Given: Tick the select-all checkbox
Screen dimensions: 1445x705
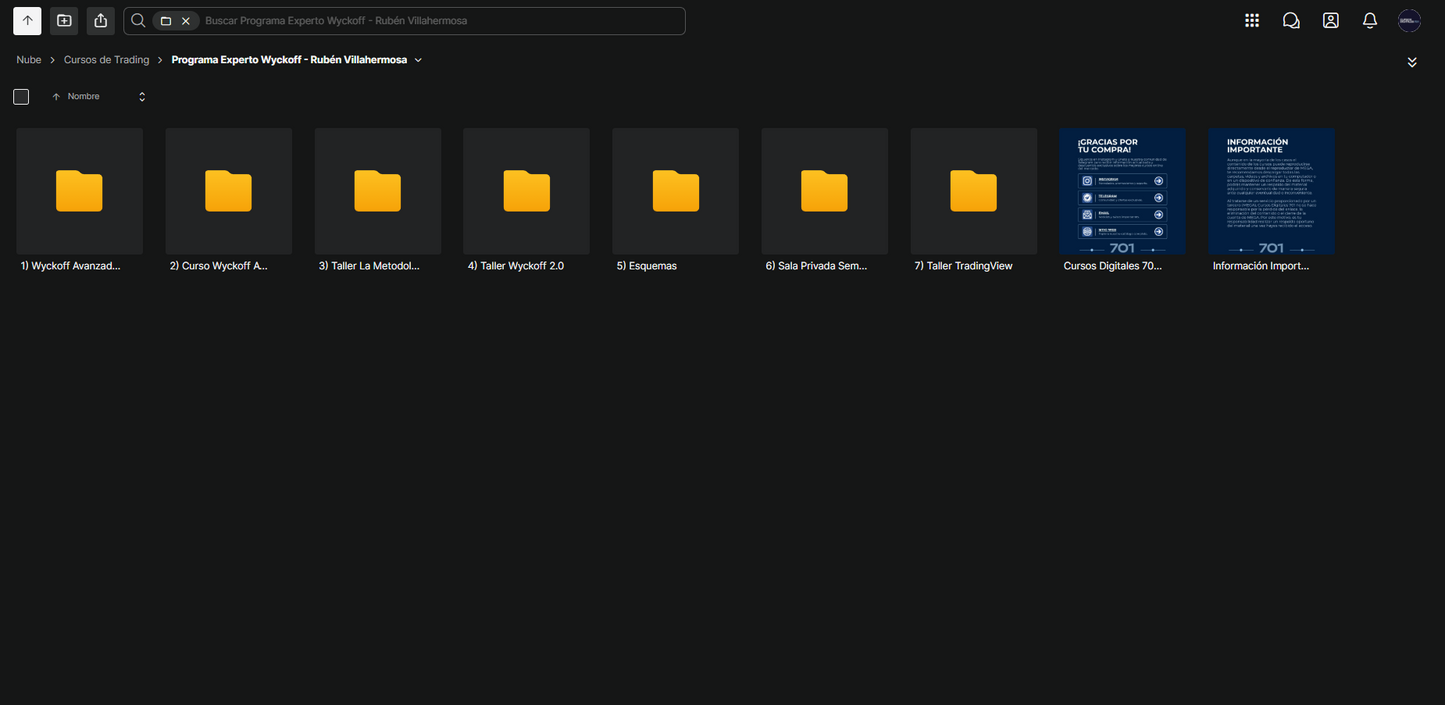Looking at the screenshot, I should click(x=21, y=97).
